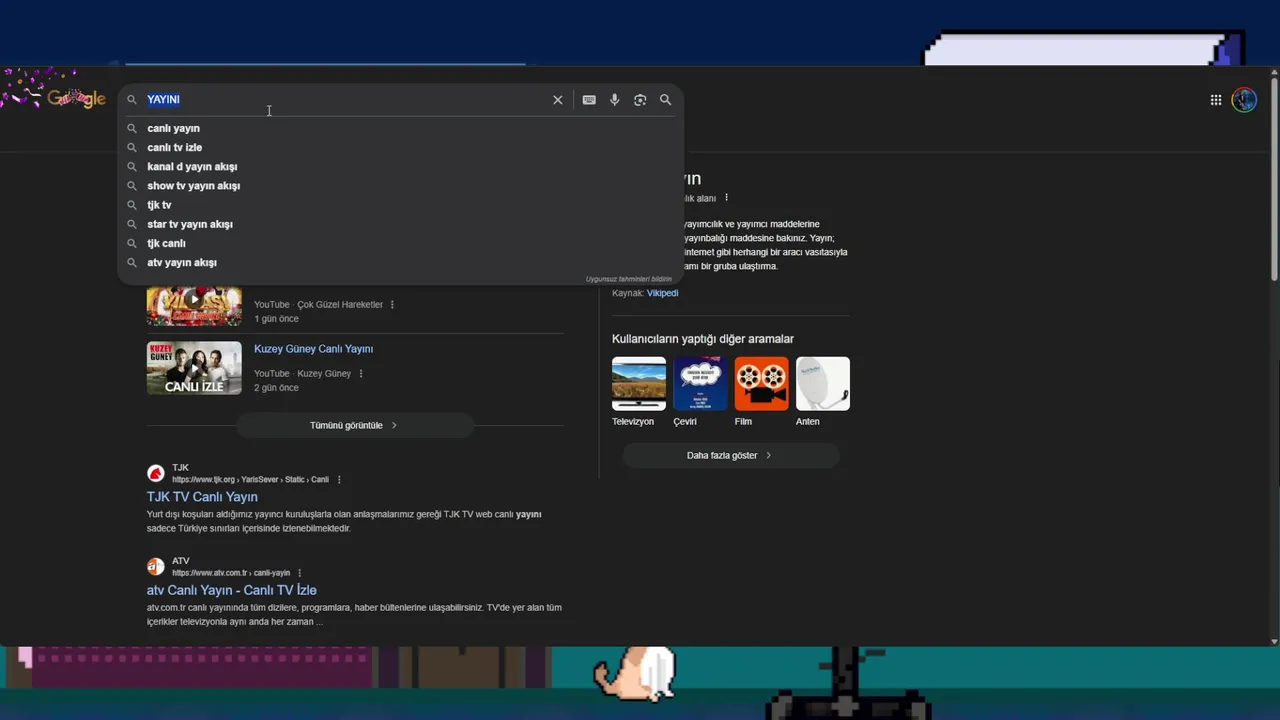Select suggestion 'tjk tv'
This screenshot has width=1280, height=720.
(x=159, y=205)
